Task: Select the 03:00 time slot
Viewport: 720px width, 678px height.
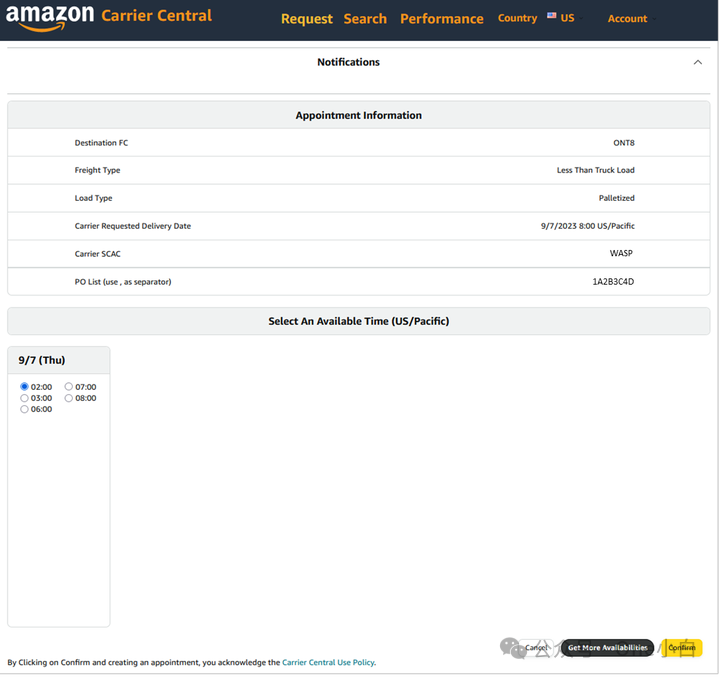Action: [24, 398]
